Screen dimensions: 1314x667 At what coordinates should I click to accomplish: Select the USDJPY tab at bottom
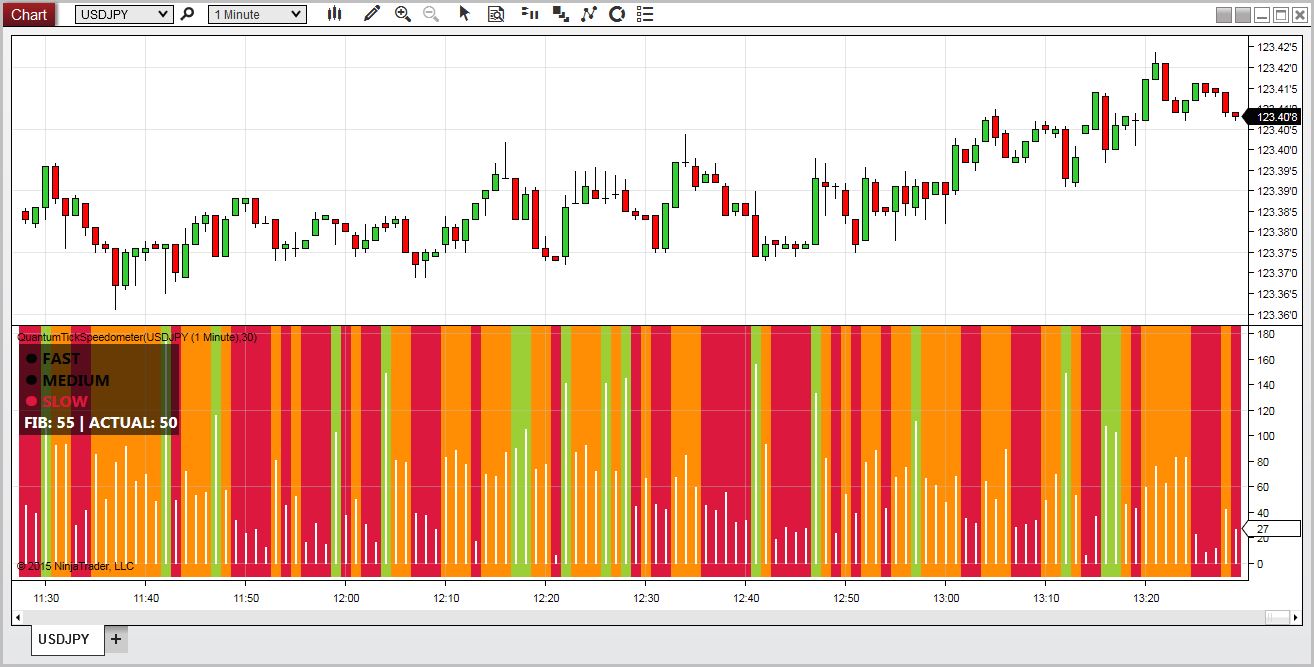tap(67, 639)
